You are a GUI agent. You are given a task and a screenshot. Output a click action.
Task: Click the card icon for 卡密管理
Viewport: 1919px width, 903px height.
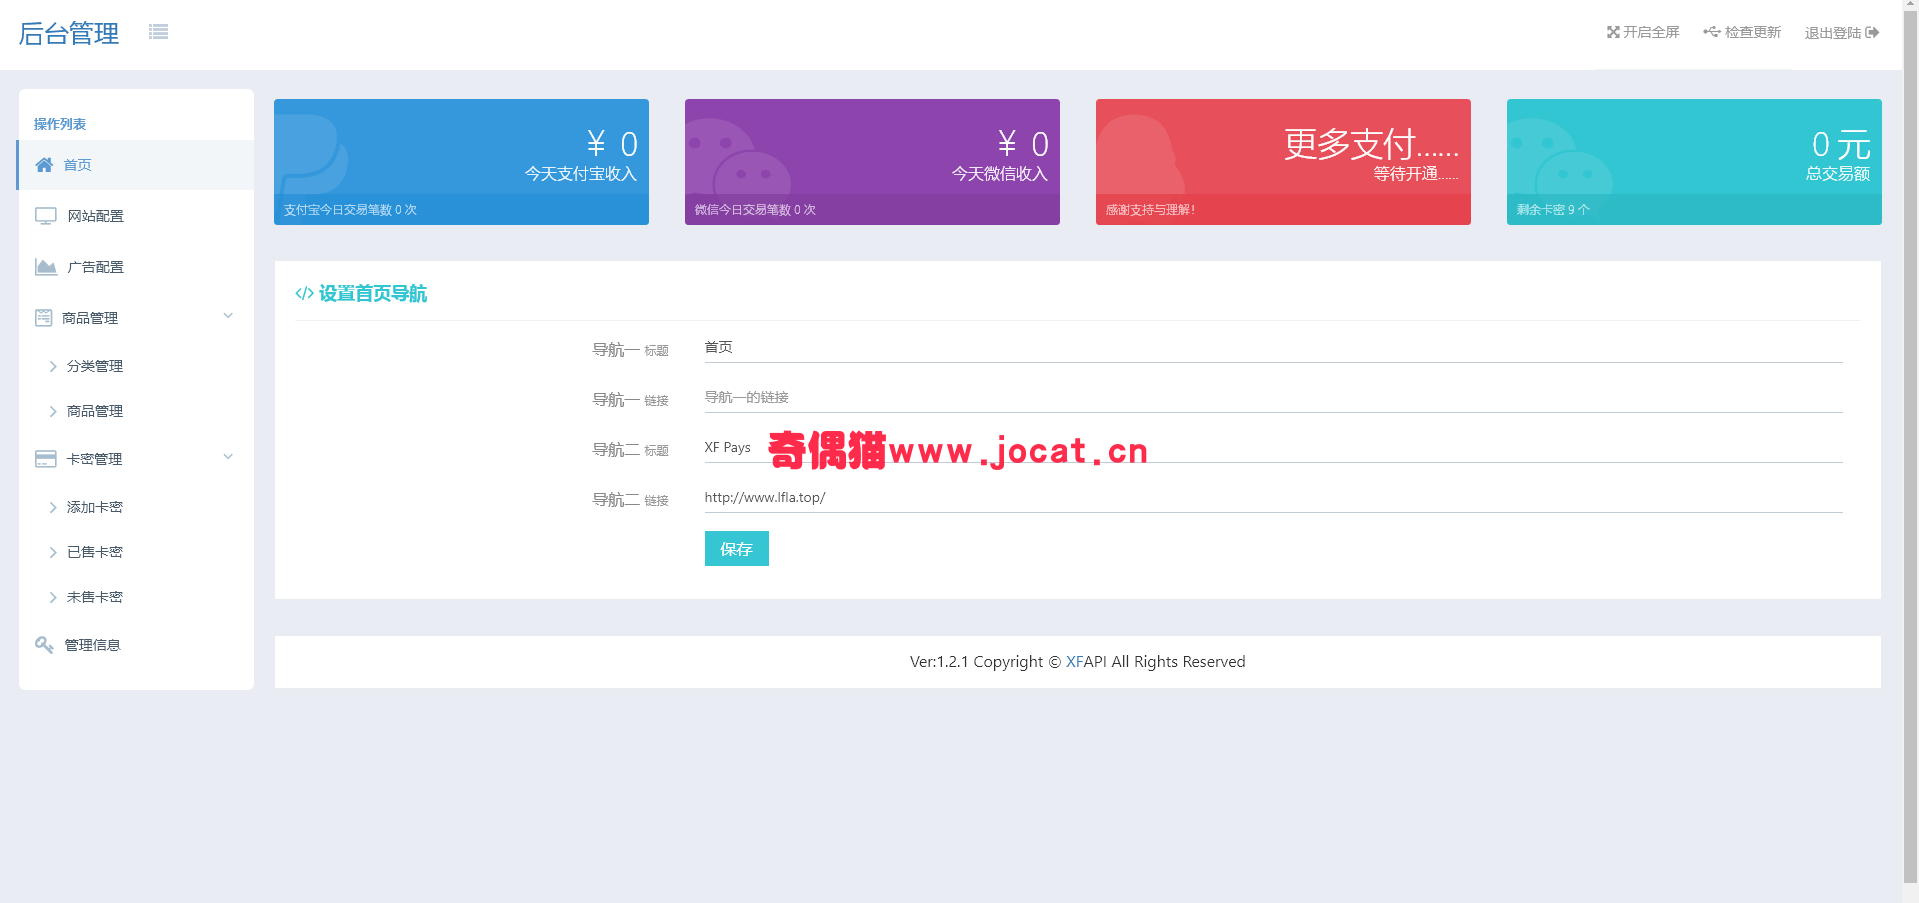click(x=46, y=459)
